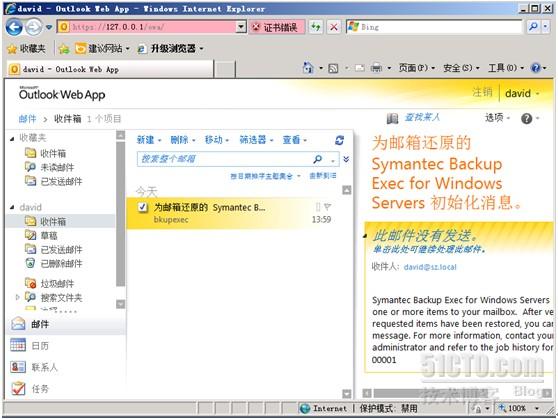Screen dimensions: 558x419
Task: Click the 证书错误 certificate error button
Action: pos(277,27)
